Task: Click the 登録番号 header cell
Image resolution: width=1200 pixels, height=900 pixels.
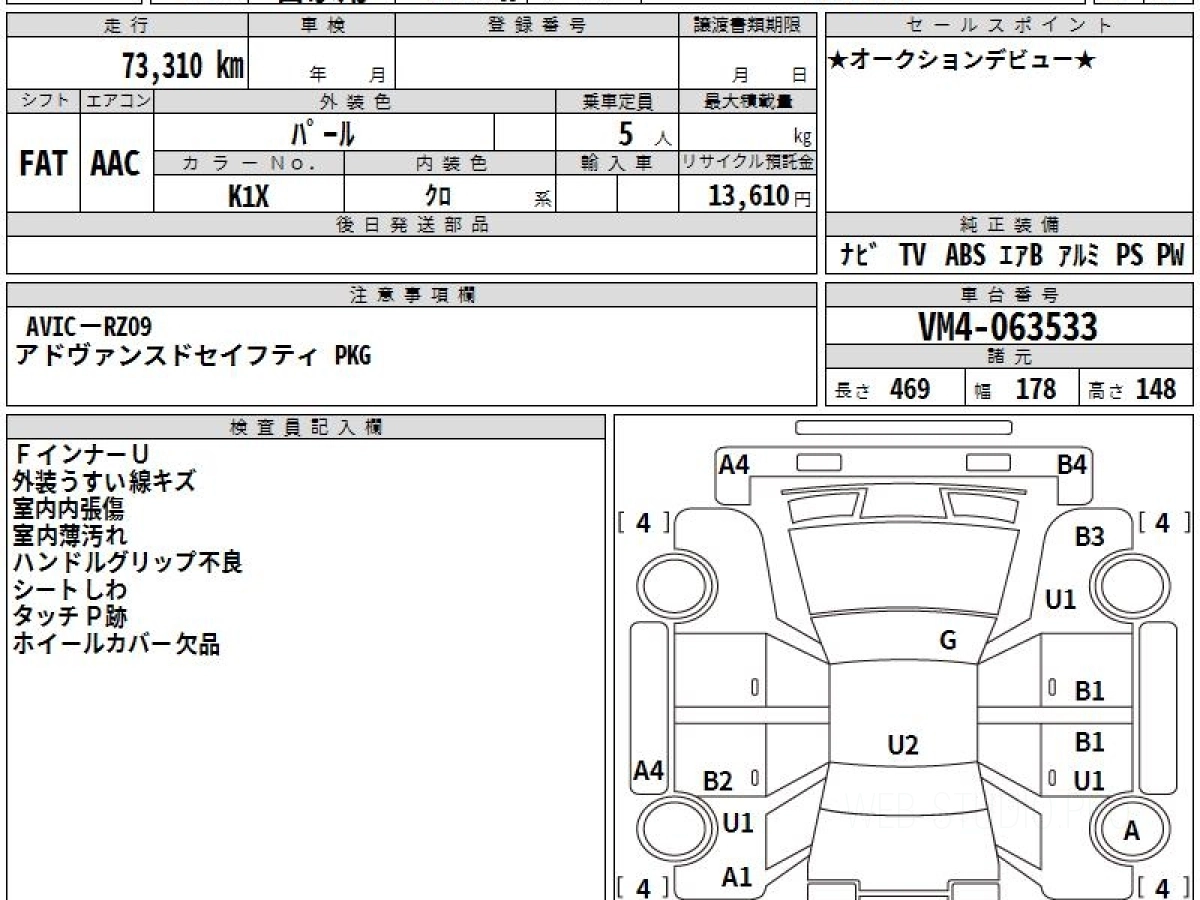Action: (537, 27)
